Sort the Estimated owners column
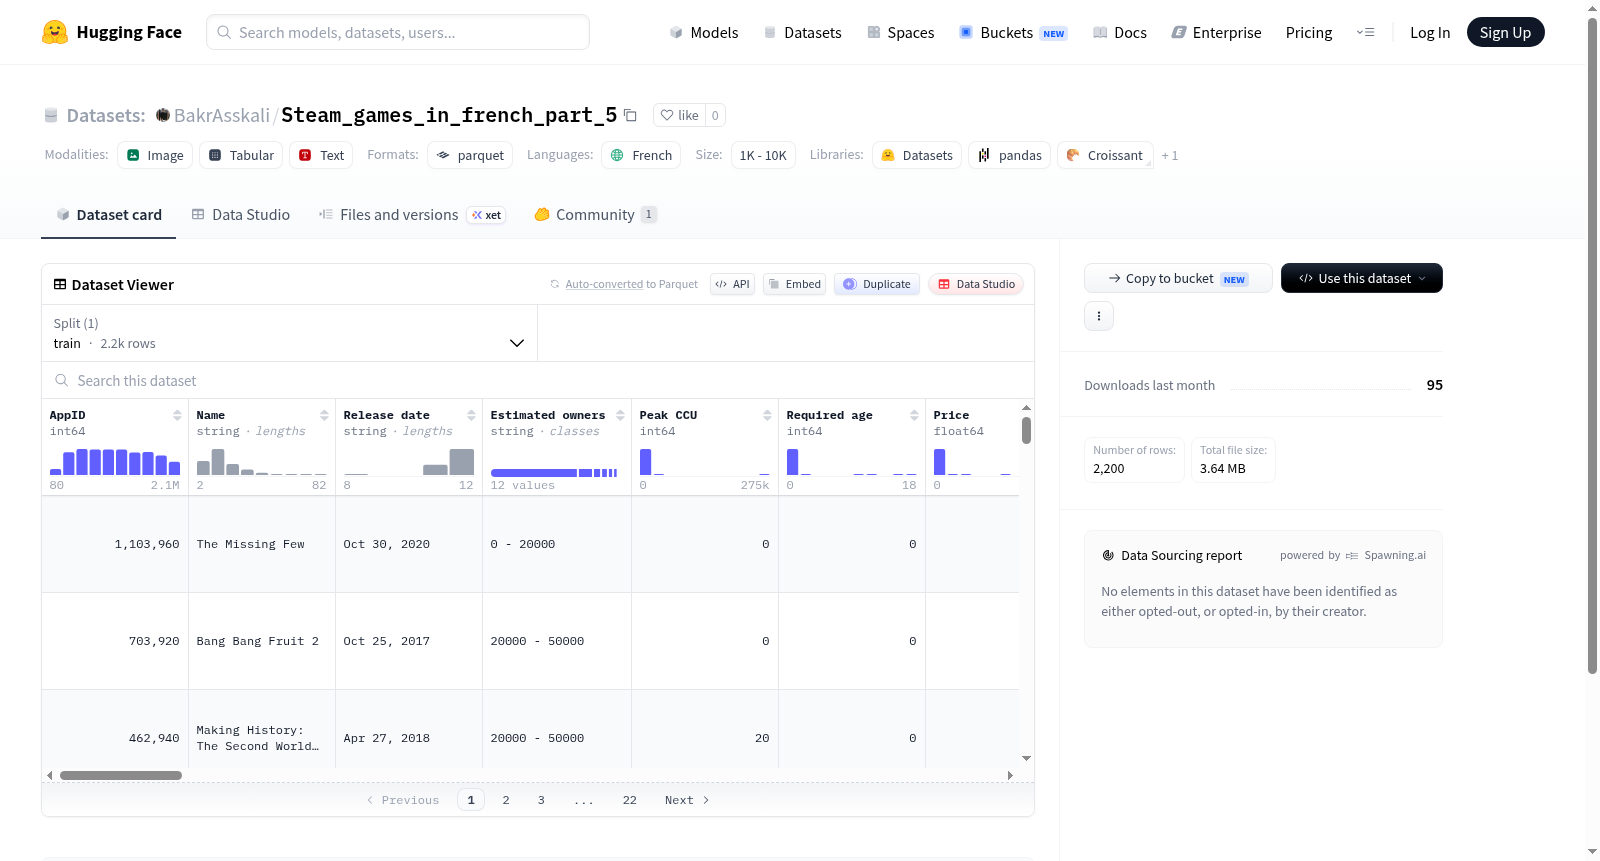The height and width of the screenshot is (861, 1600). (620, 415)
